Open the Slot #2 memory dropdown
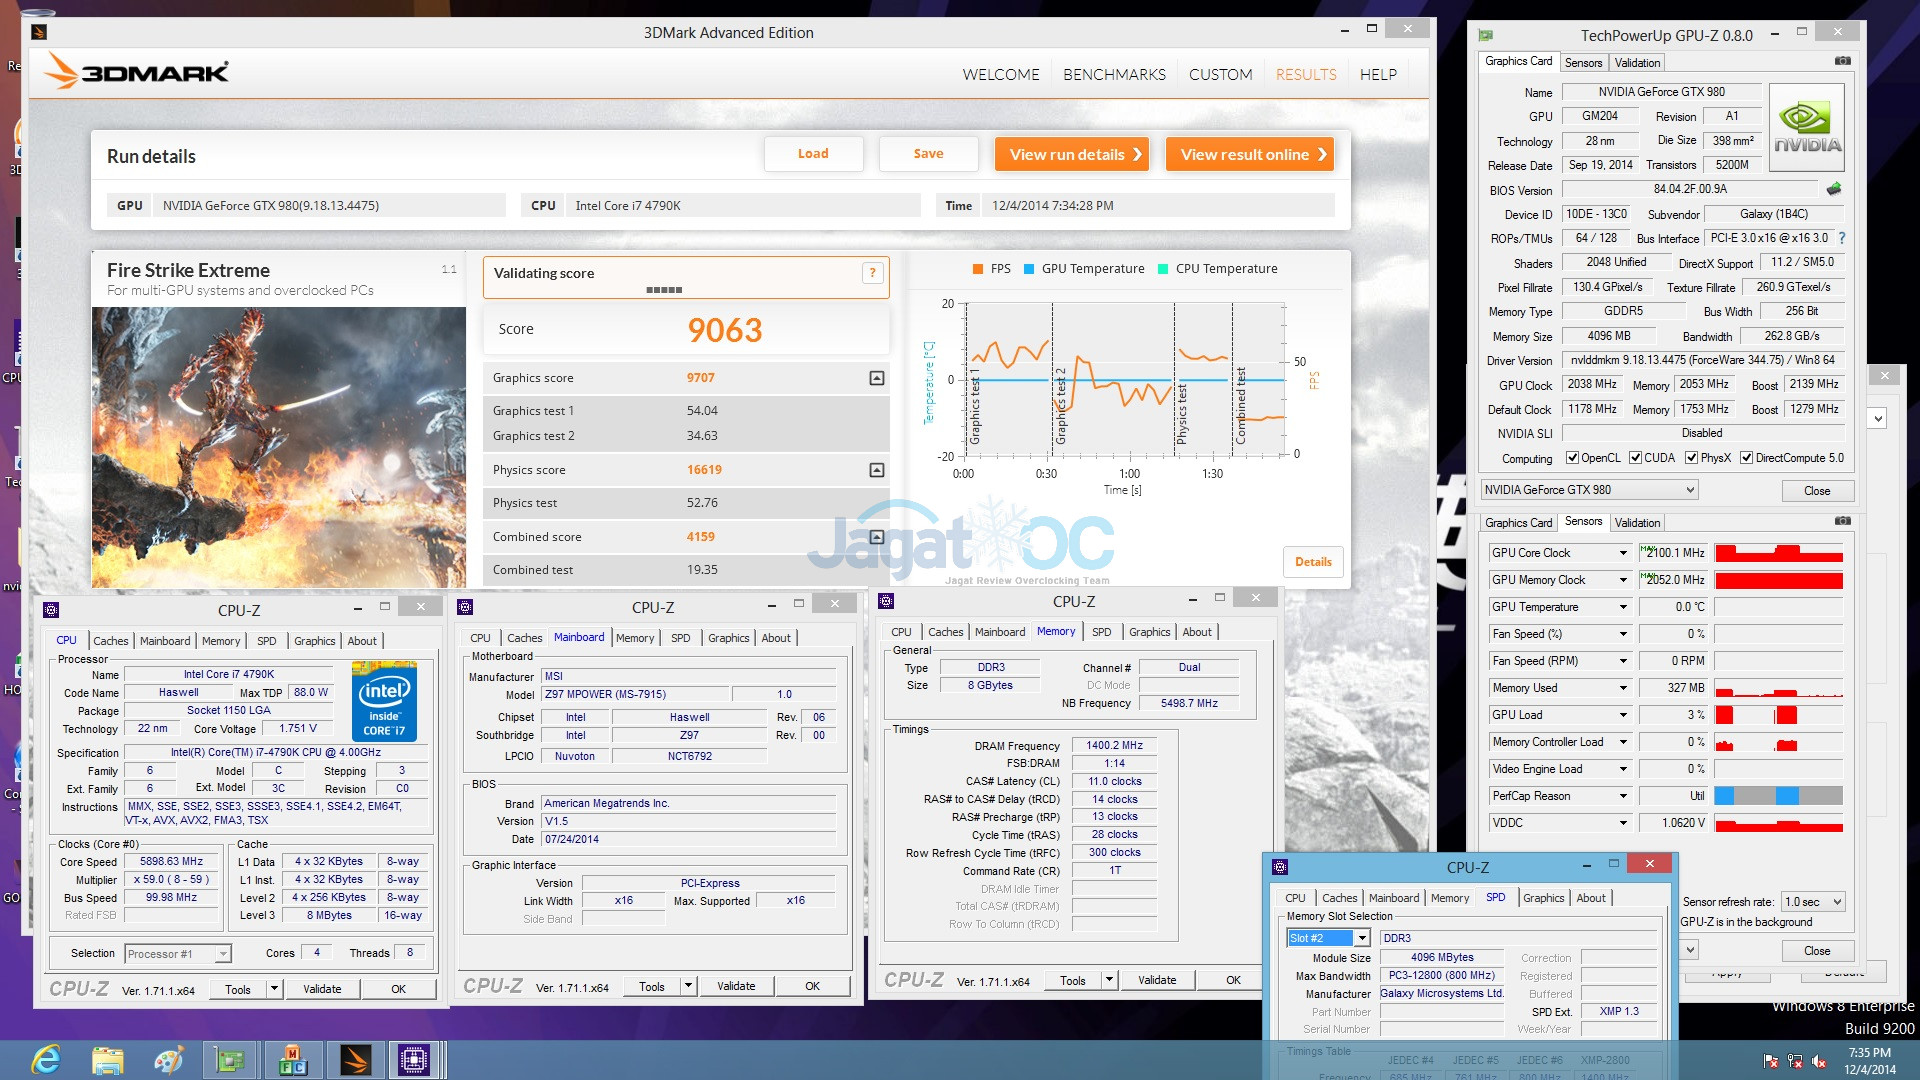The image size is (1920, 1080). pyautogui.click(x=1361, y=938)
